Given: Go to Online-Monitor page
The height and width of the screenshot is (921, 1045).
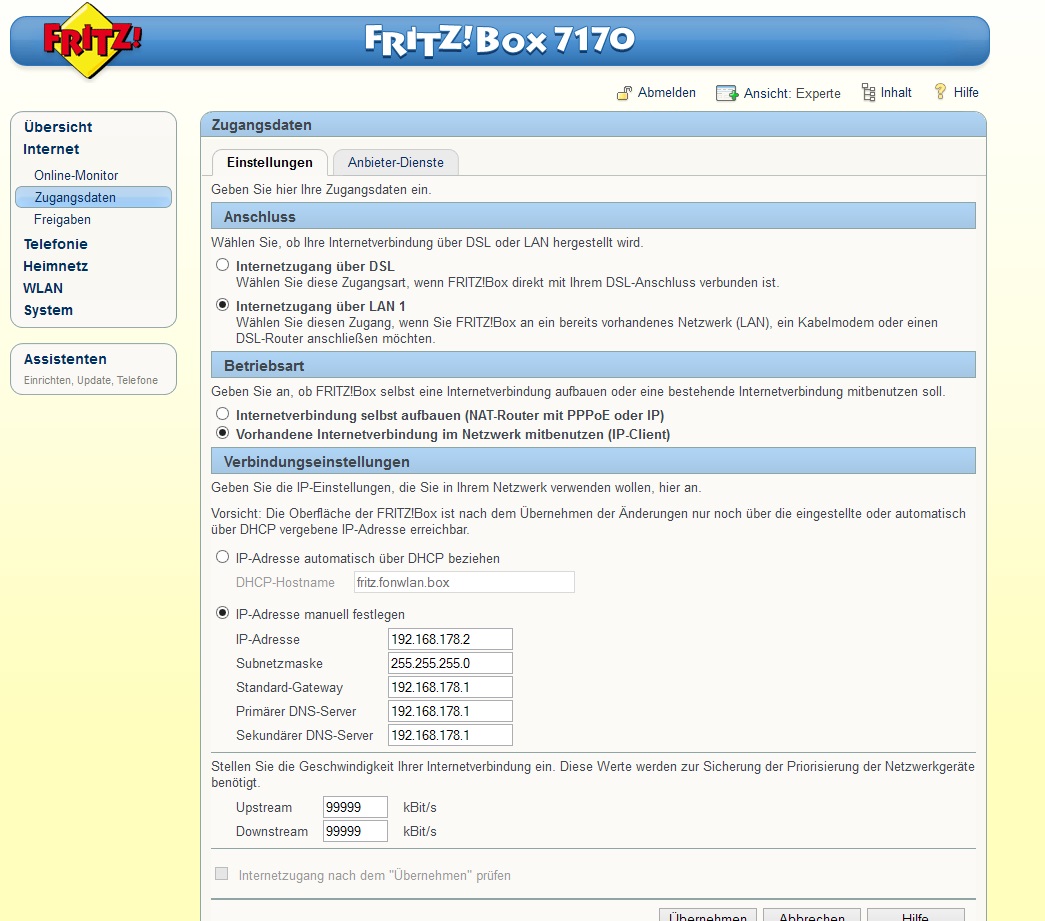Looking at the screenshot, I should coord(76,175).
